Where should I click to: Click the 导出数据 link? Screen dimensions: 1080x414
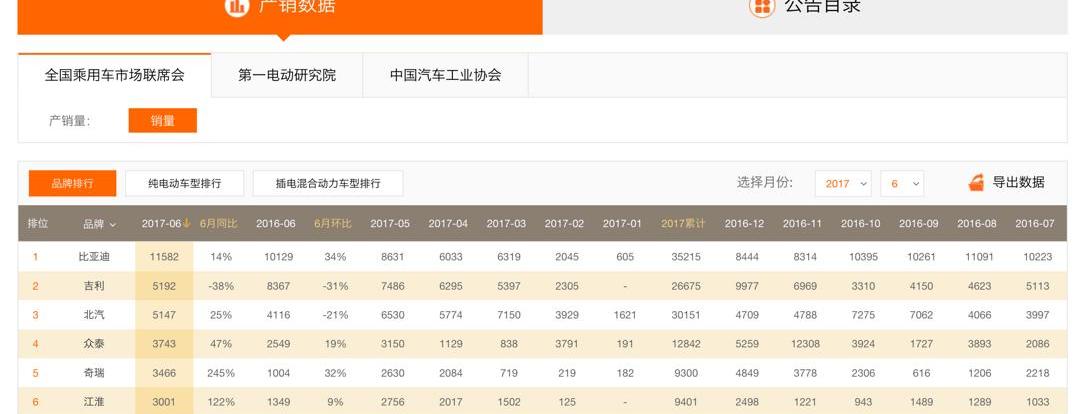click(1018, 183)
